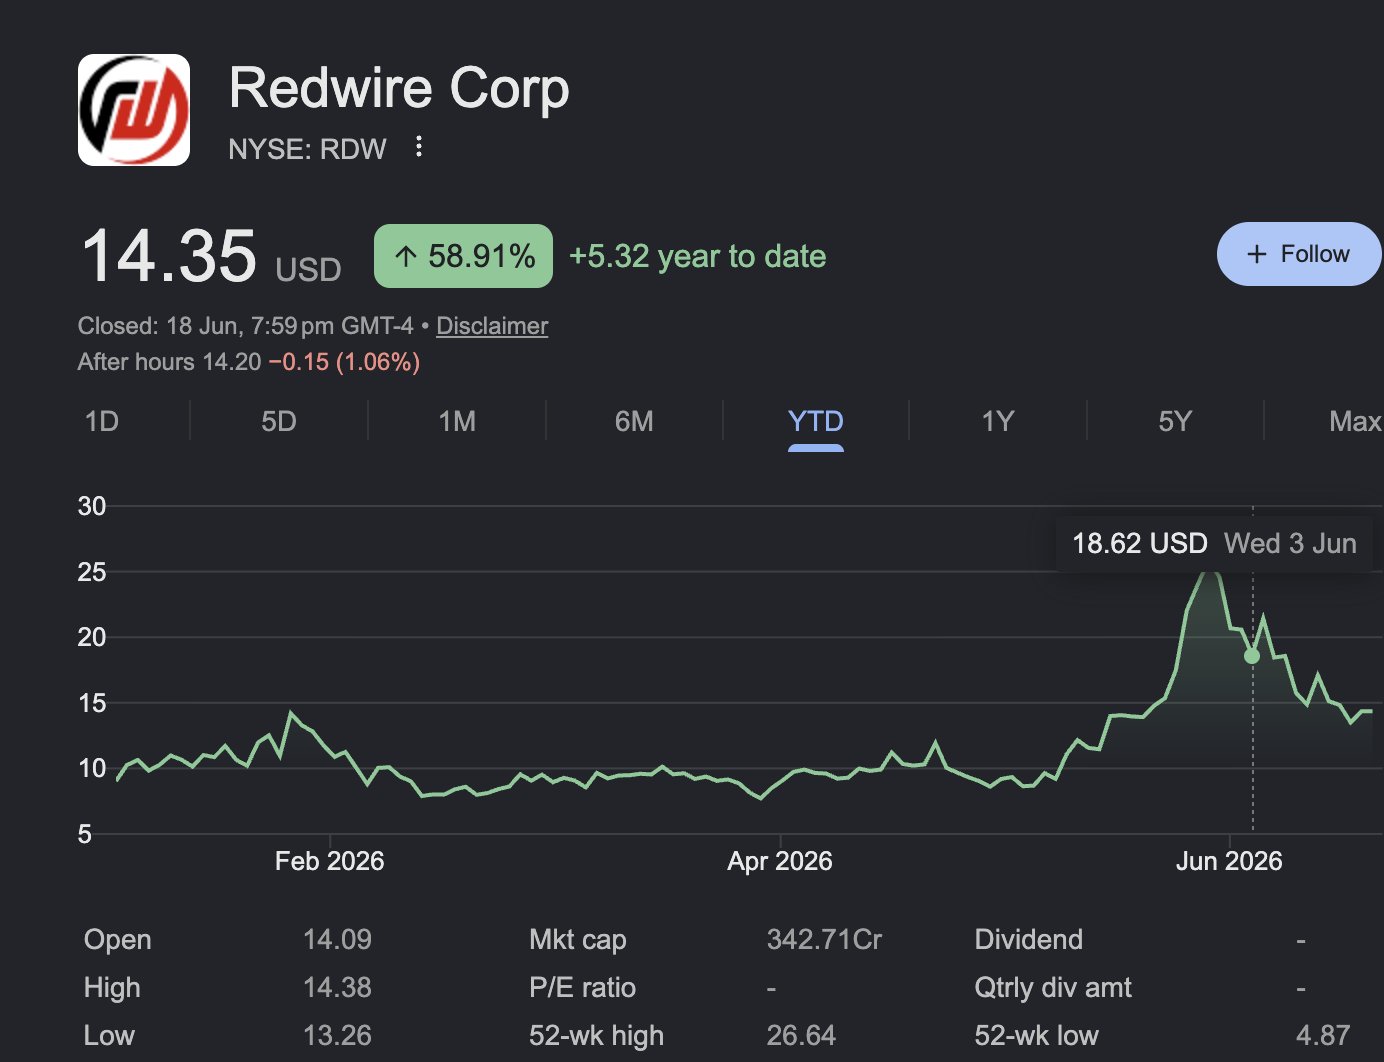Switch to the 6M chart range
Screen dimensions: 1384x1062
pyautogui.click(x=634, y=421)
